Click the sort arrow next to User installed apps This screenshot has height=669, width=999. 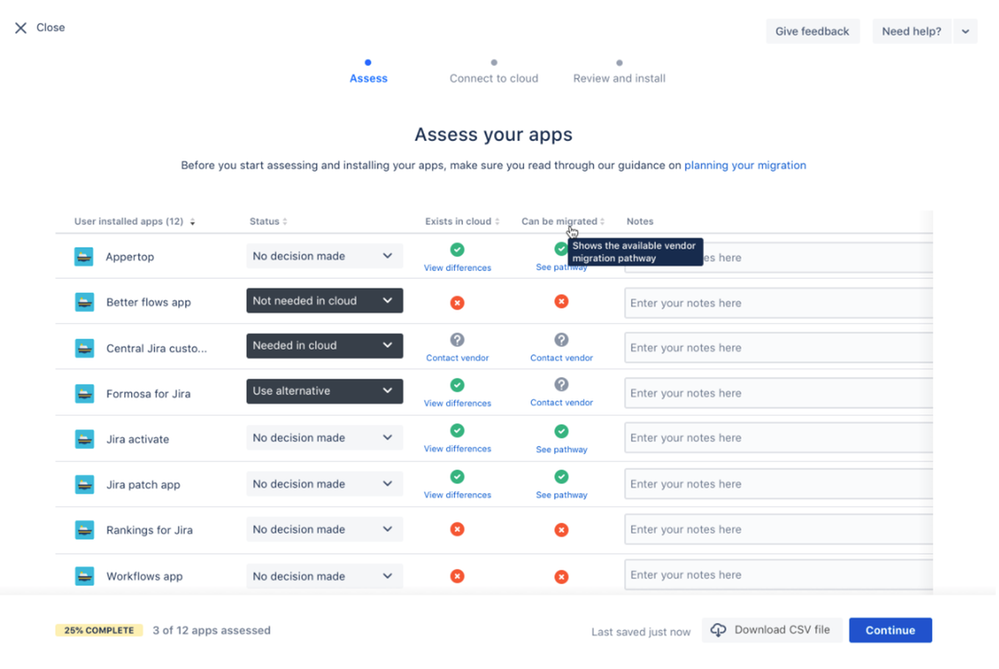192,222
